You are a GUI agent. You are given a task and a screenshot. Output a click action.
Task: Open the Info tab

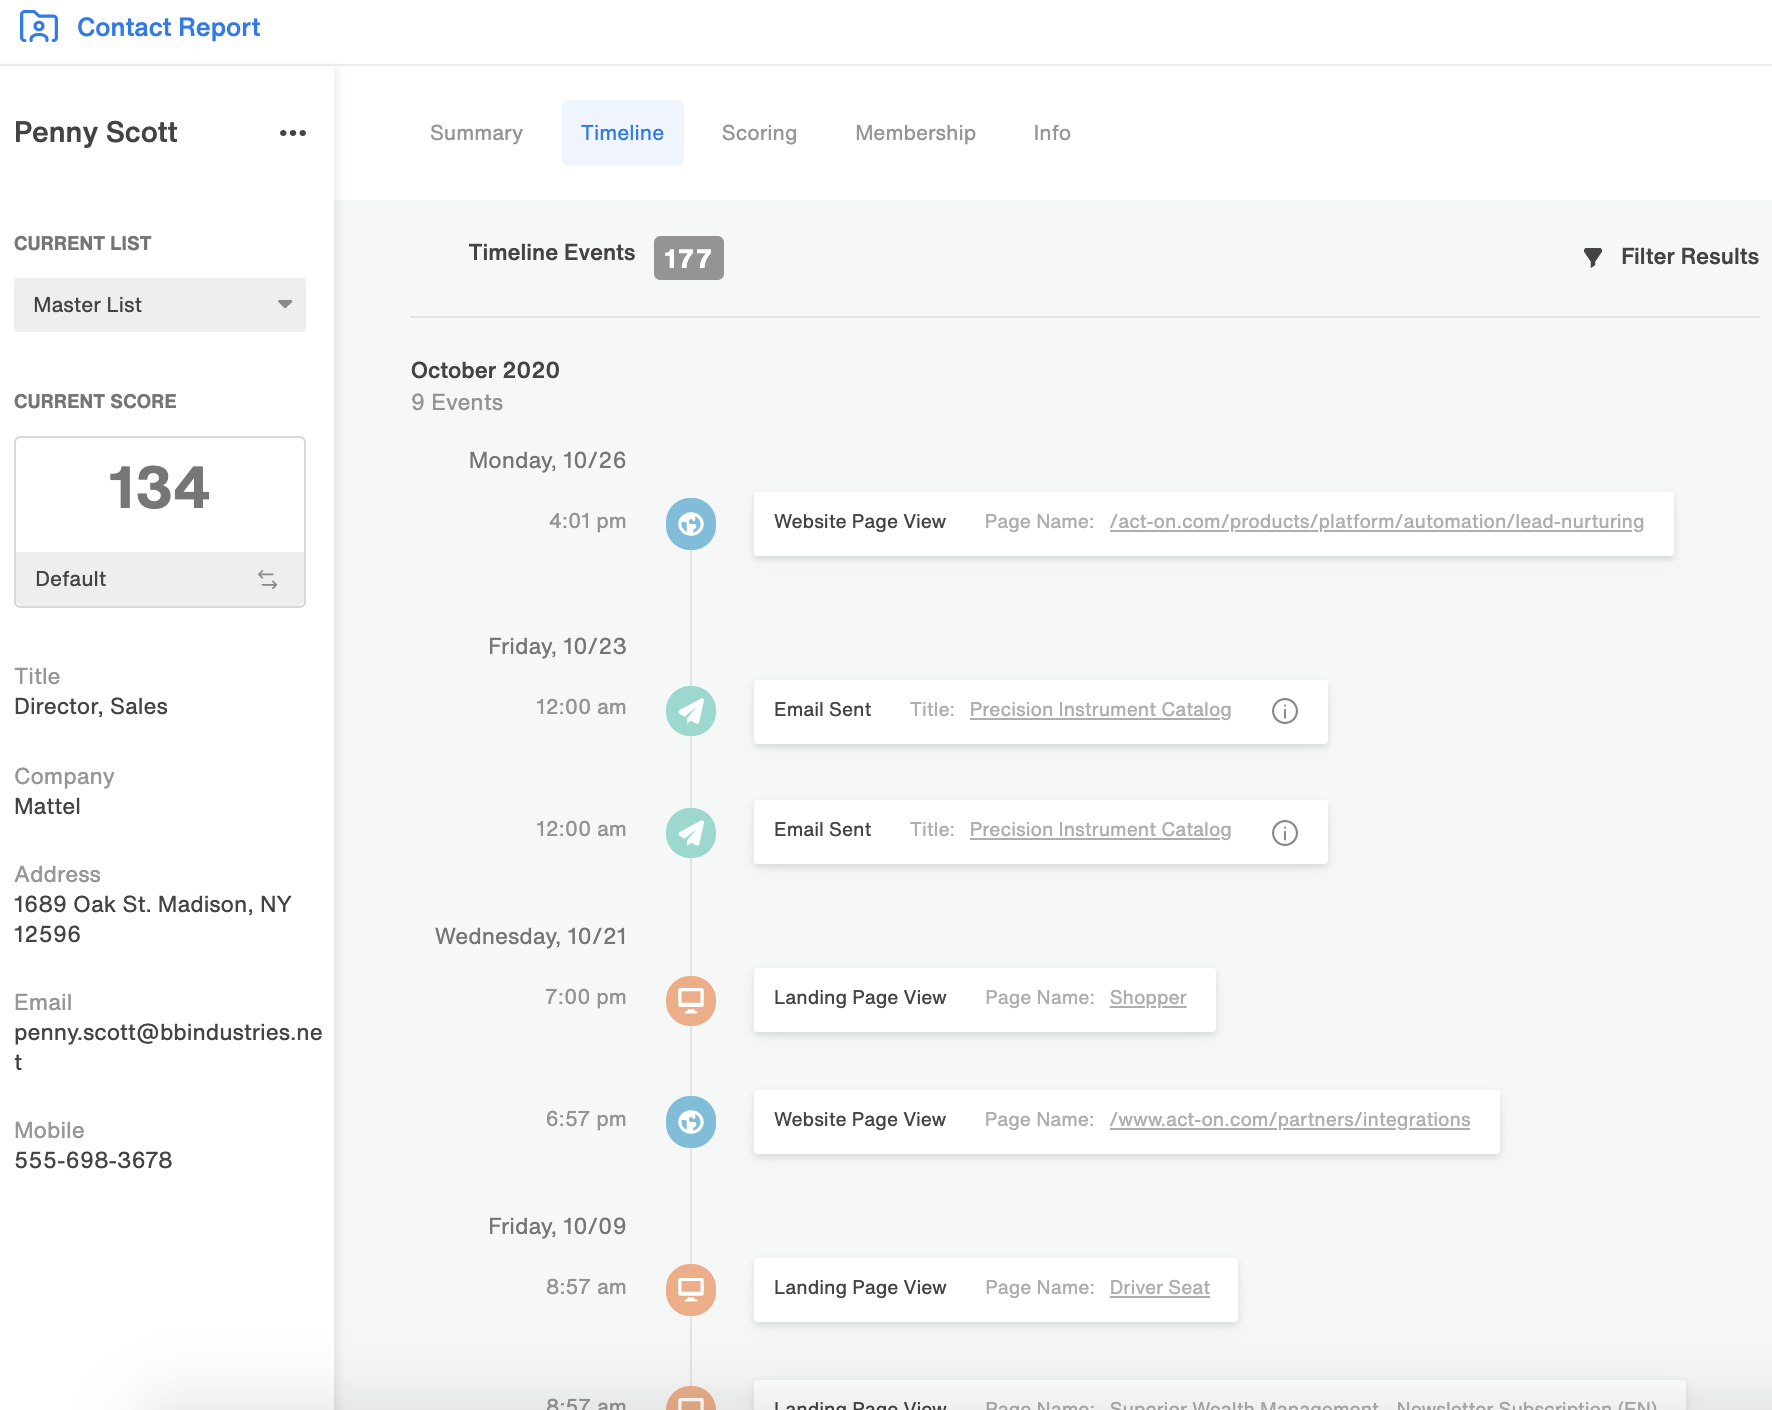tap(1052, 133)
